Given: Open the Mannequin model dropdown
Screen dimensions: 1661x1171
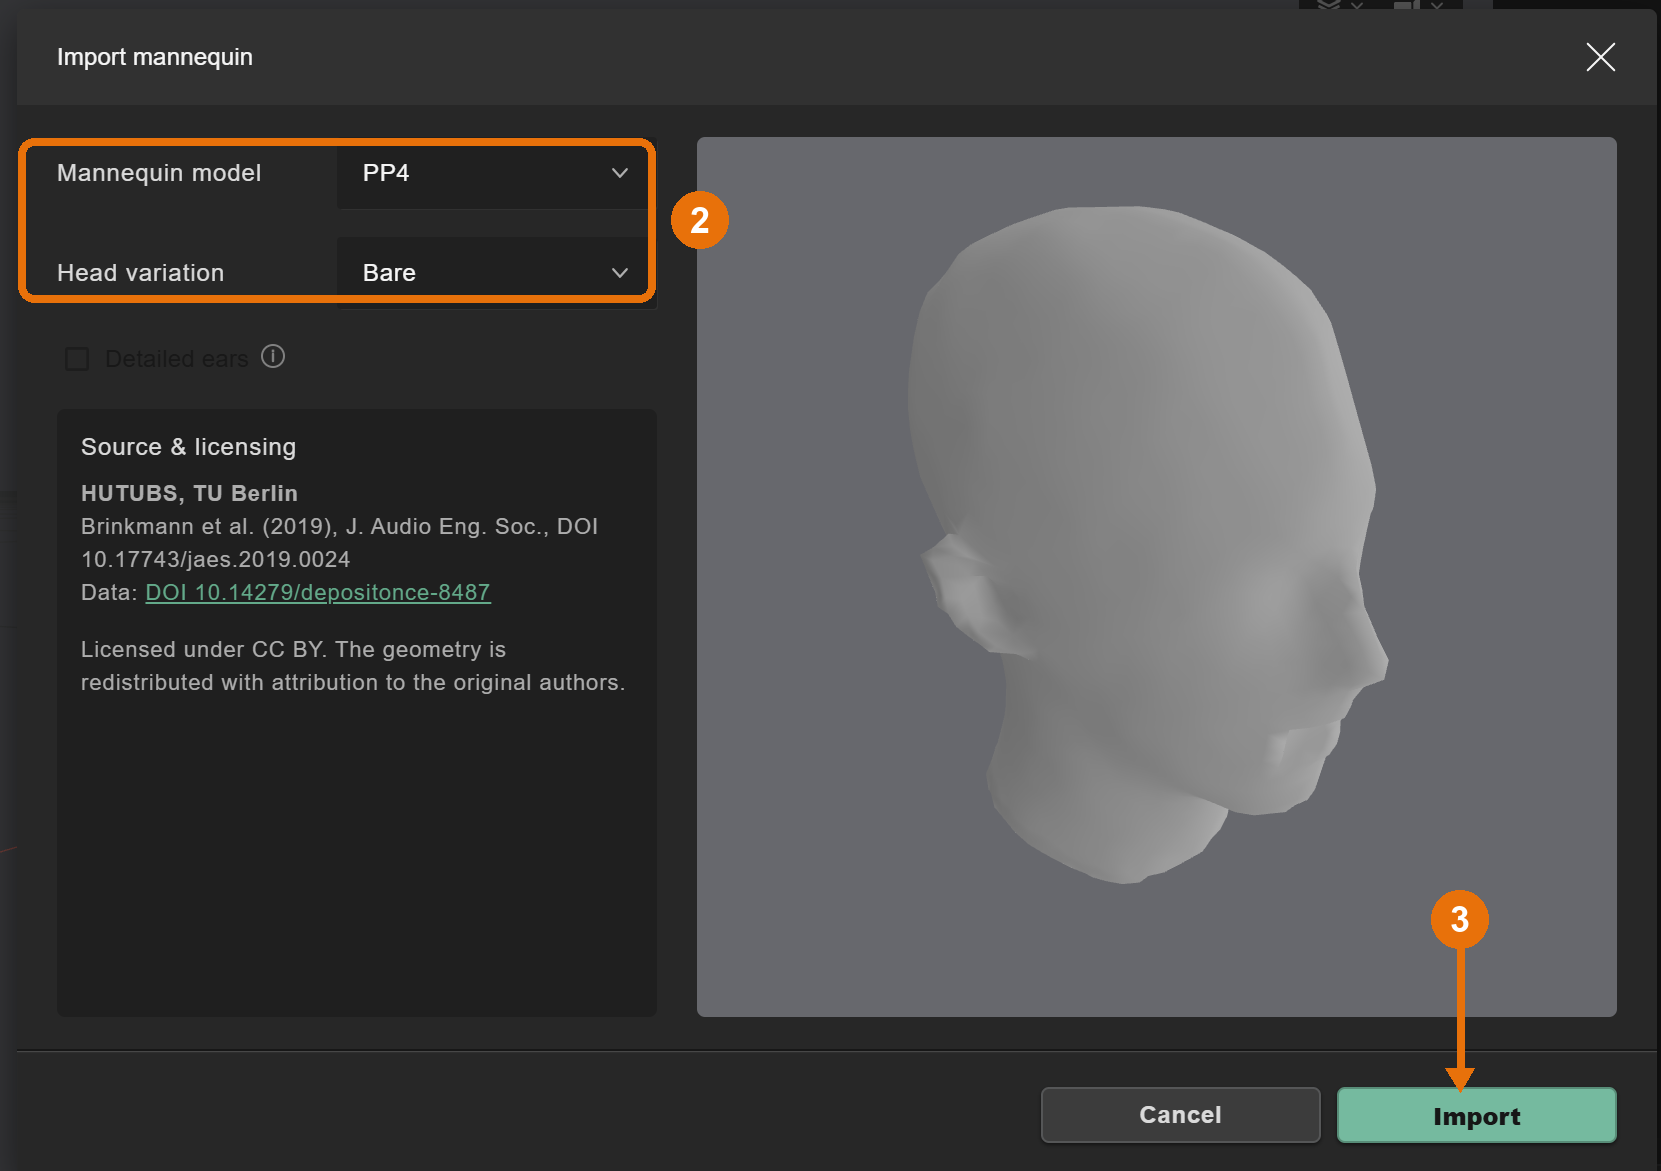Looking at the screenshot, I should coord(495,173).
